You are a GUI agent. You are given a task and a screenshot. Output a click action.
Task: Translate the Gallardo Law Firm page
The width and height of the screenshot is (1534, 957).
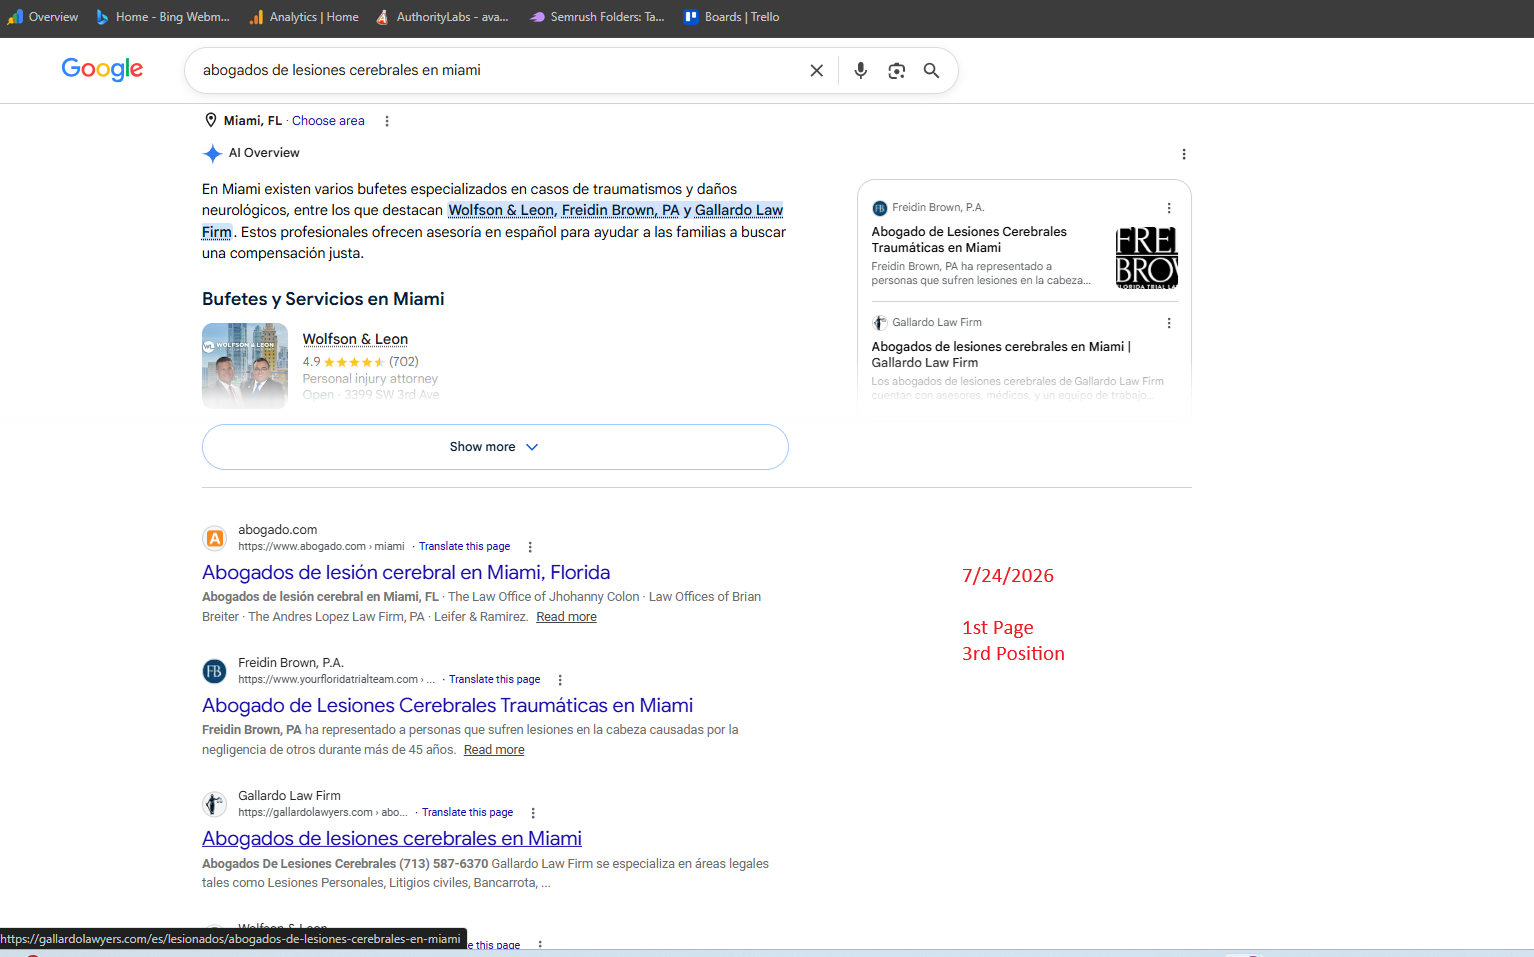467,813
